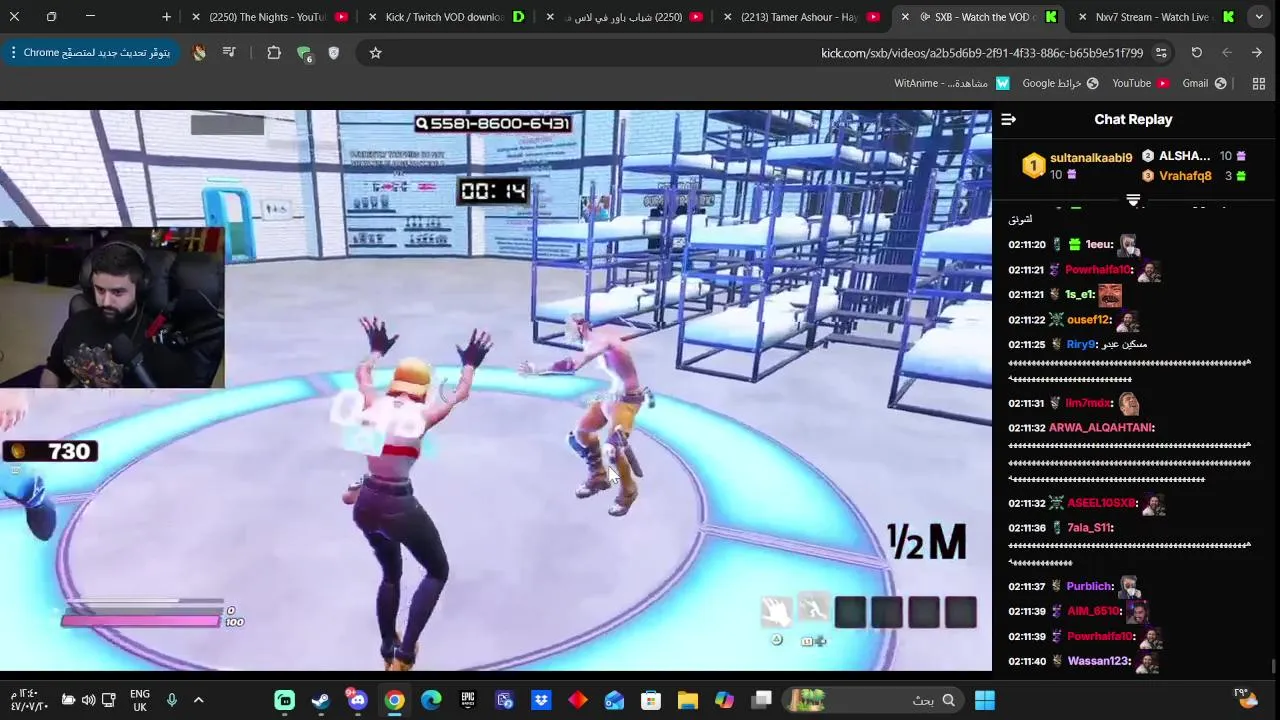Click username ARWA_ALQAHTANI in chat

tap(1100, 428)
